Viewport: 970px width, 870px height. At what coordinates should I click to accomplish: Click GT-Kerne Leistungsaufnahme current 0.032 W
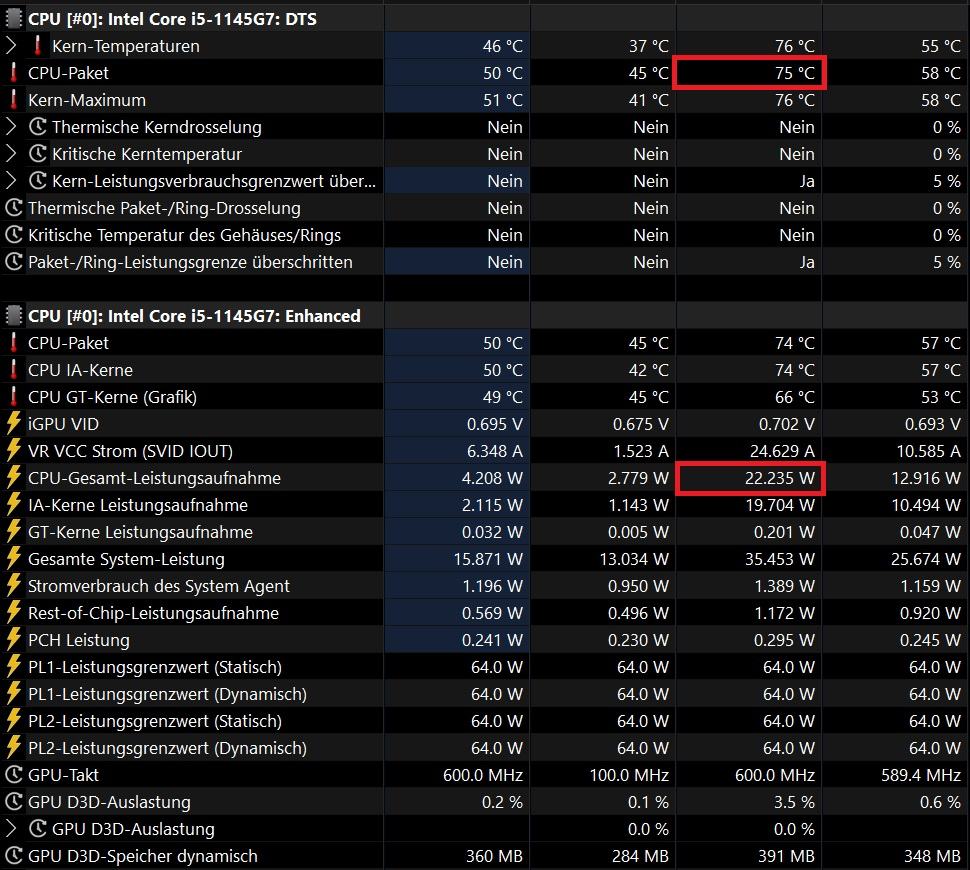(492, 532)
